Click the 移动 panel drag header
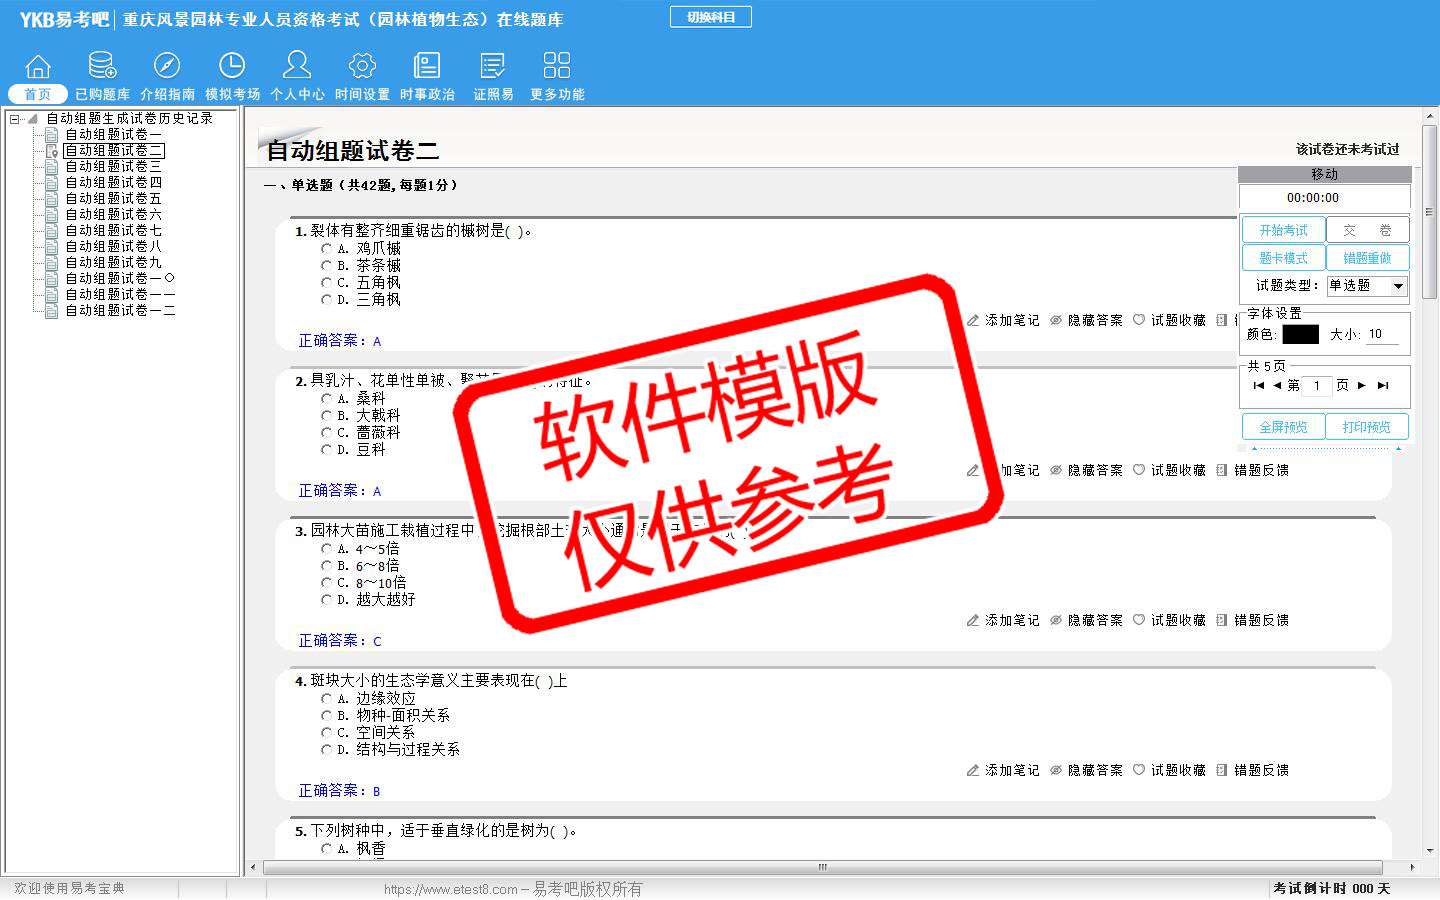 coord(1324,174)
